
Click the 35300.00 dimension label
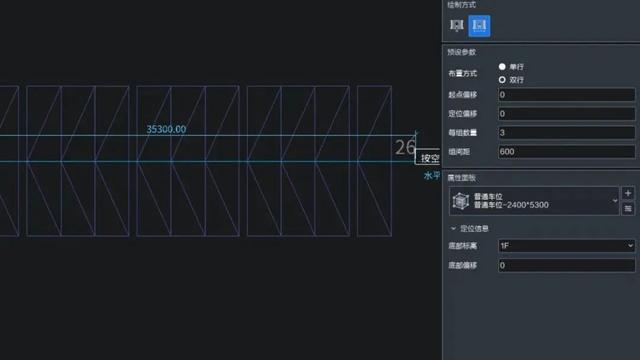166,129
